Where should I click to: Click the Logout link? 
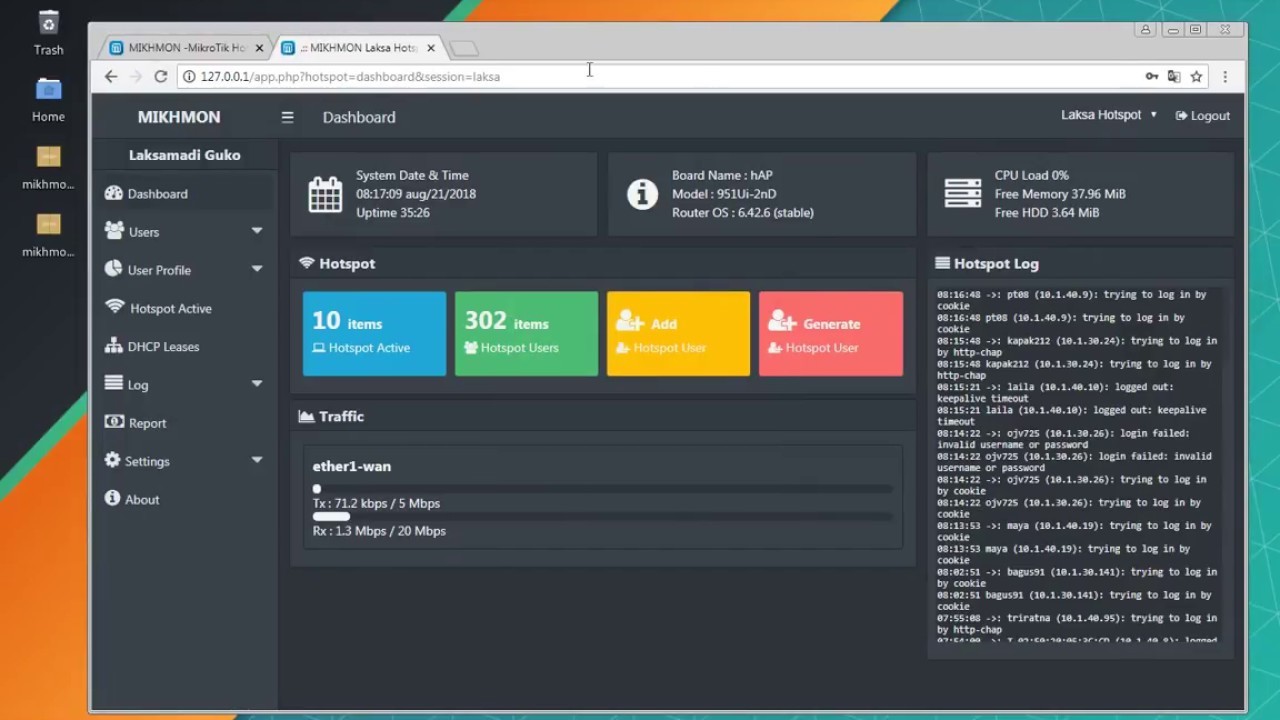[1203, 116]
